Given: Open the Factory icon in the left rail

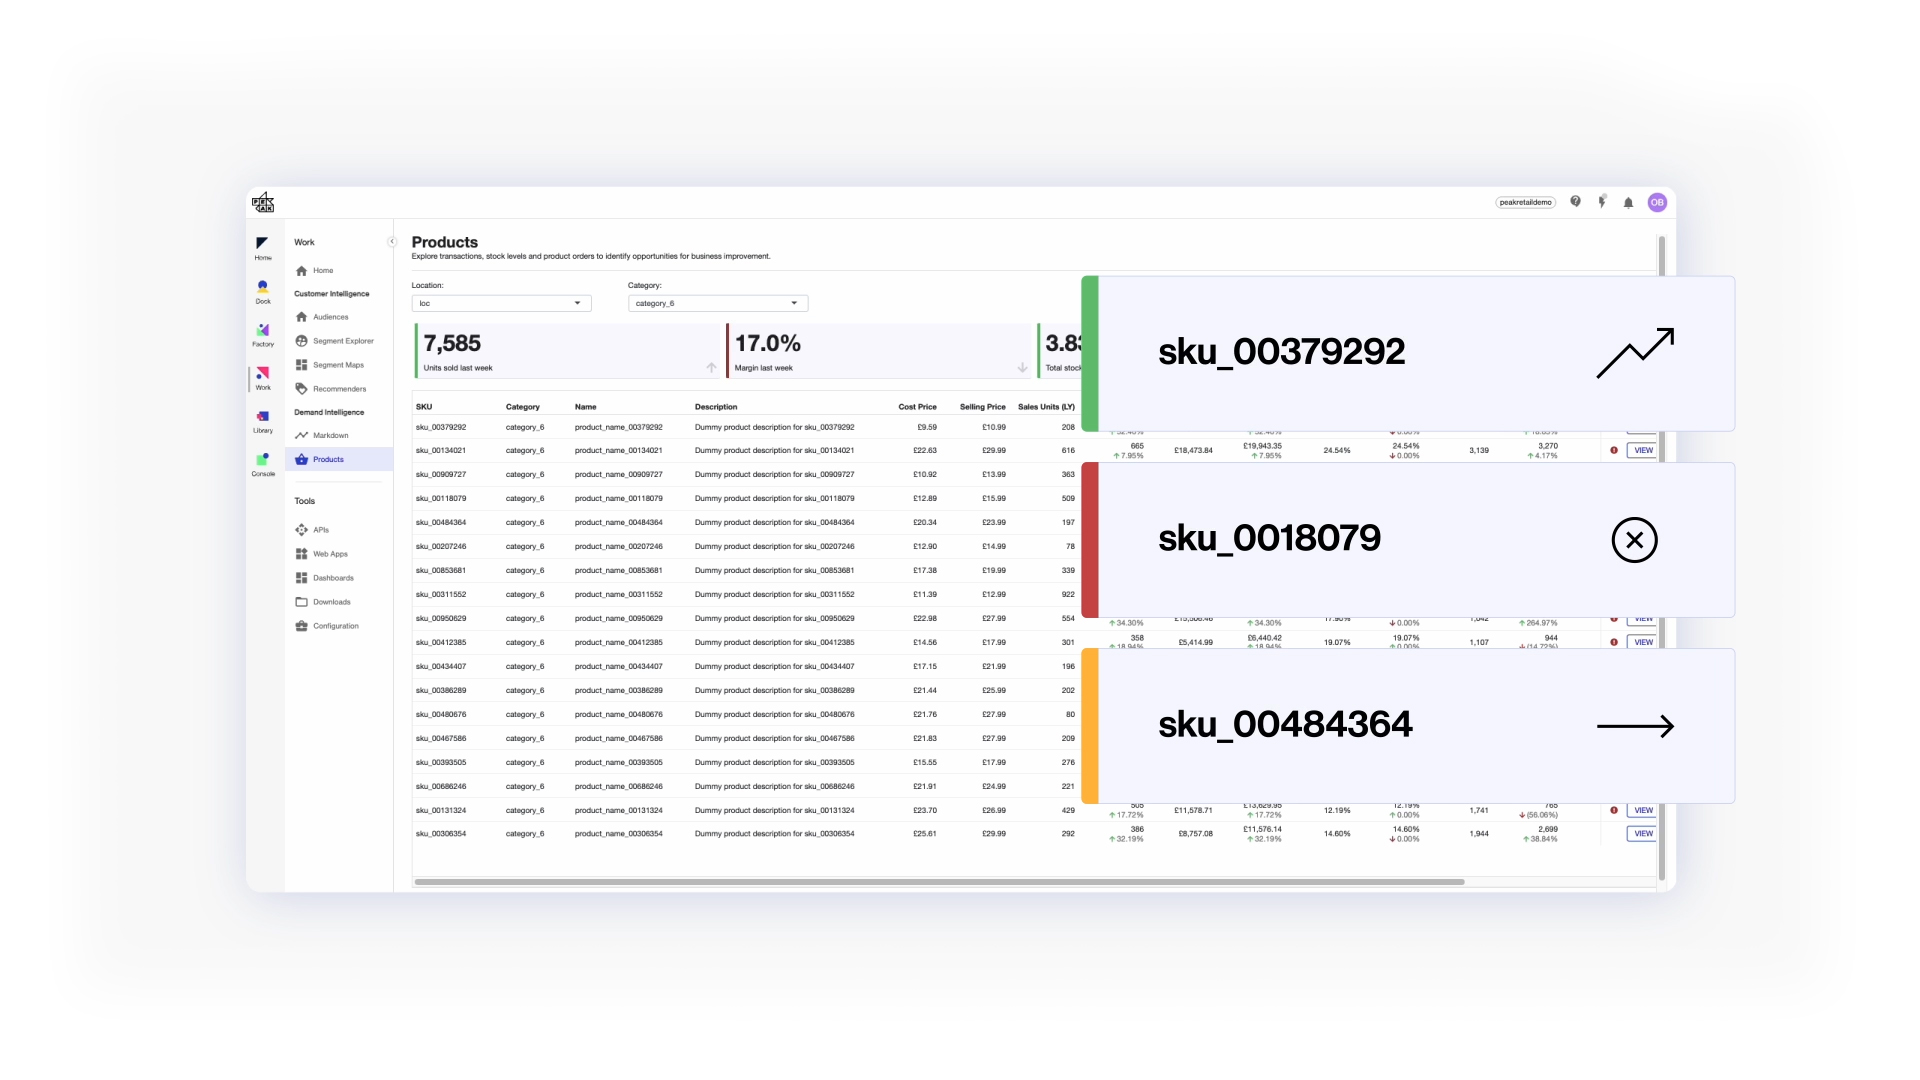Looking at the screenshot, I should pyautogui.click(x=263, y=332).
